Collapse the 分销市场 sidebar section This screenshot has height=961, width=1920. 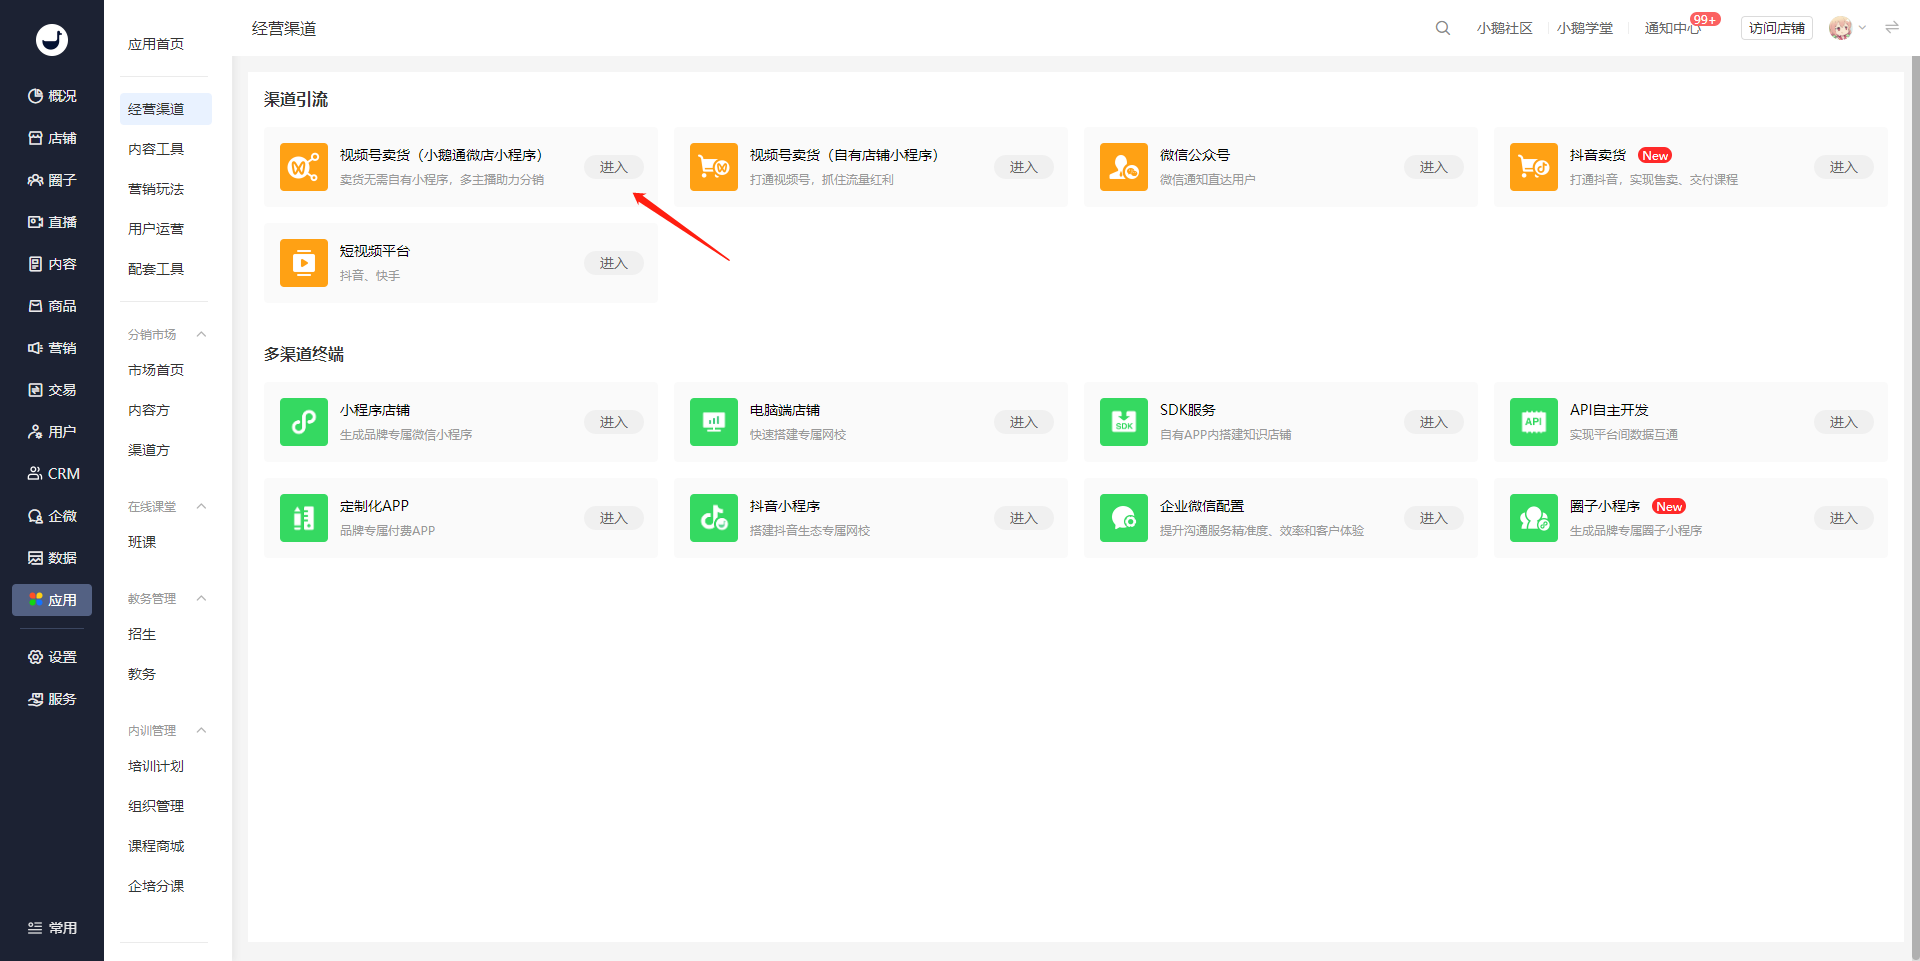tap(201, 334)
